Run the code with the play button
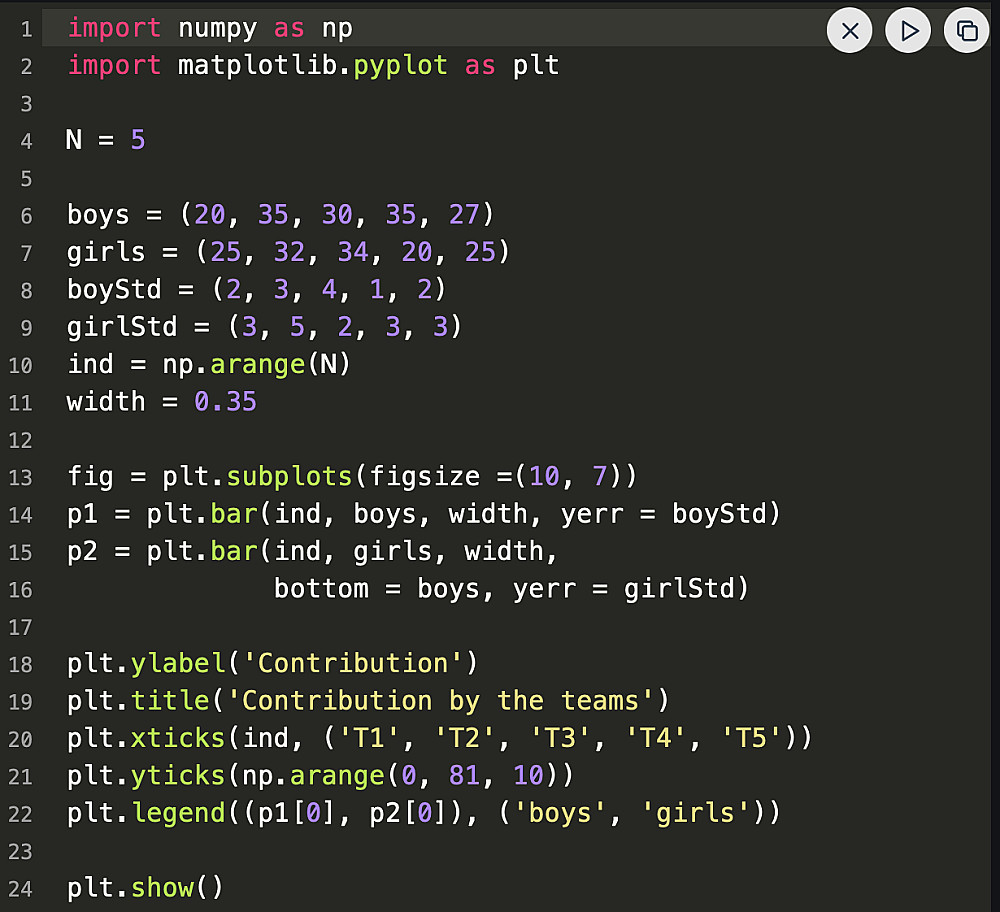Viewport: 1000px width, 912px height. point(908,31)
